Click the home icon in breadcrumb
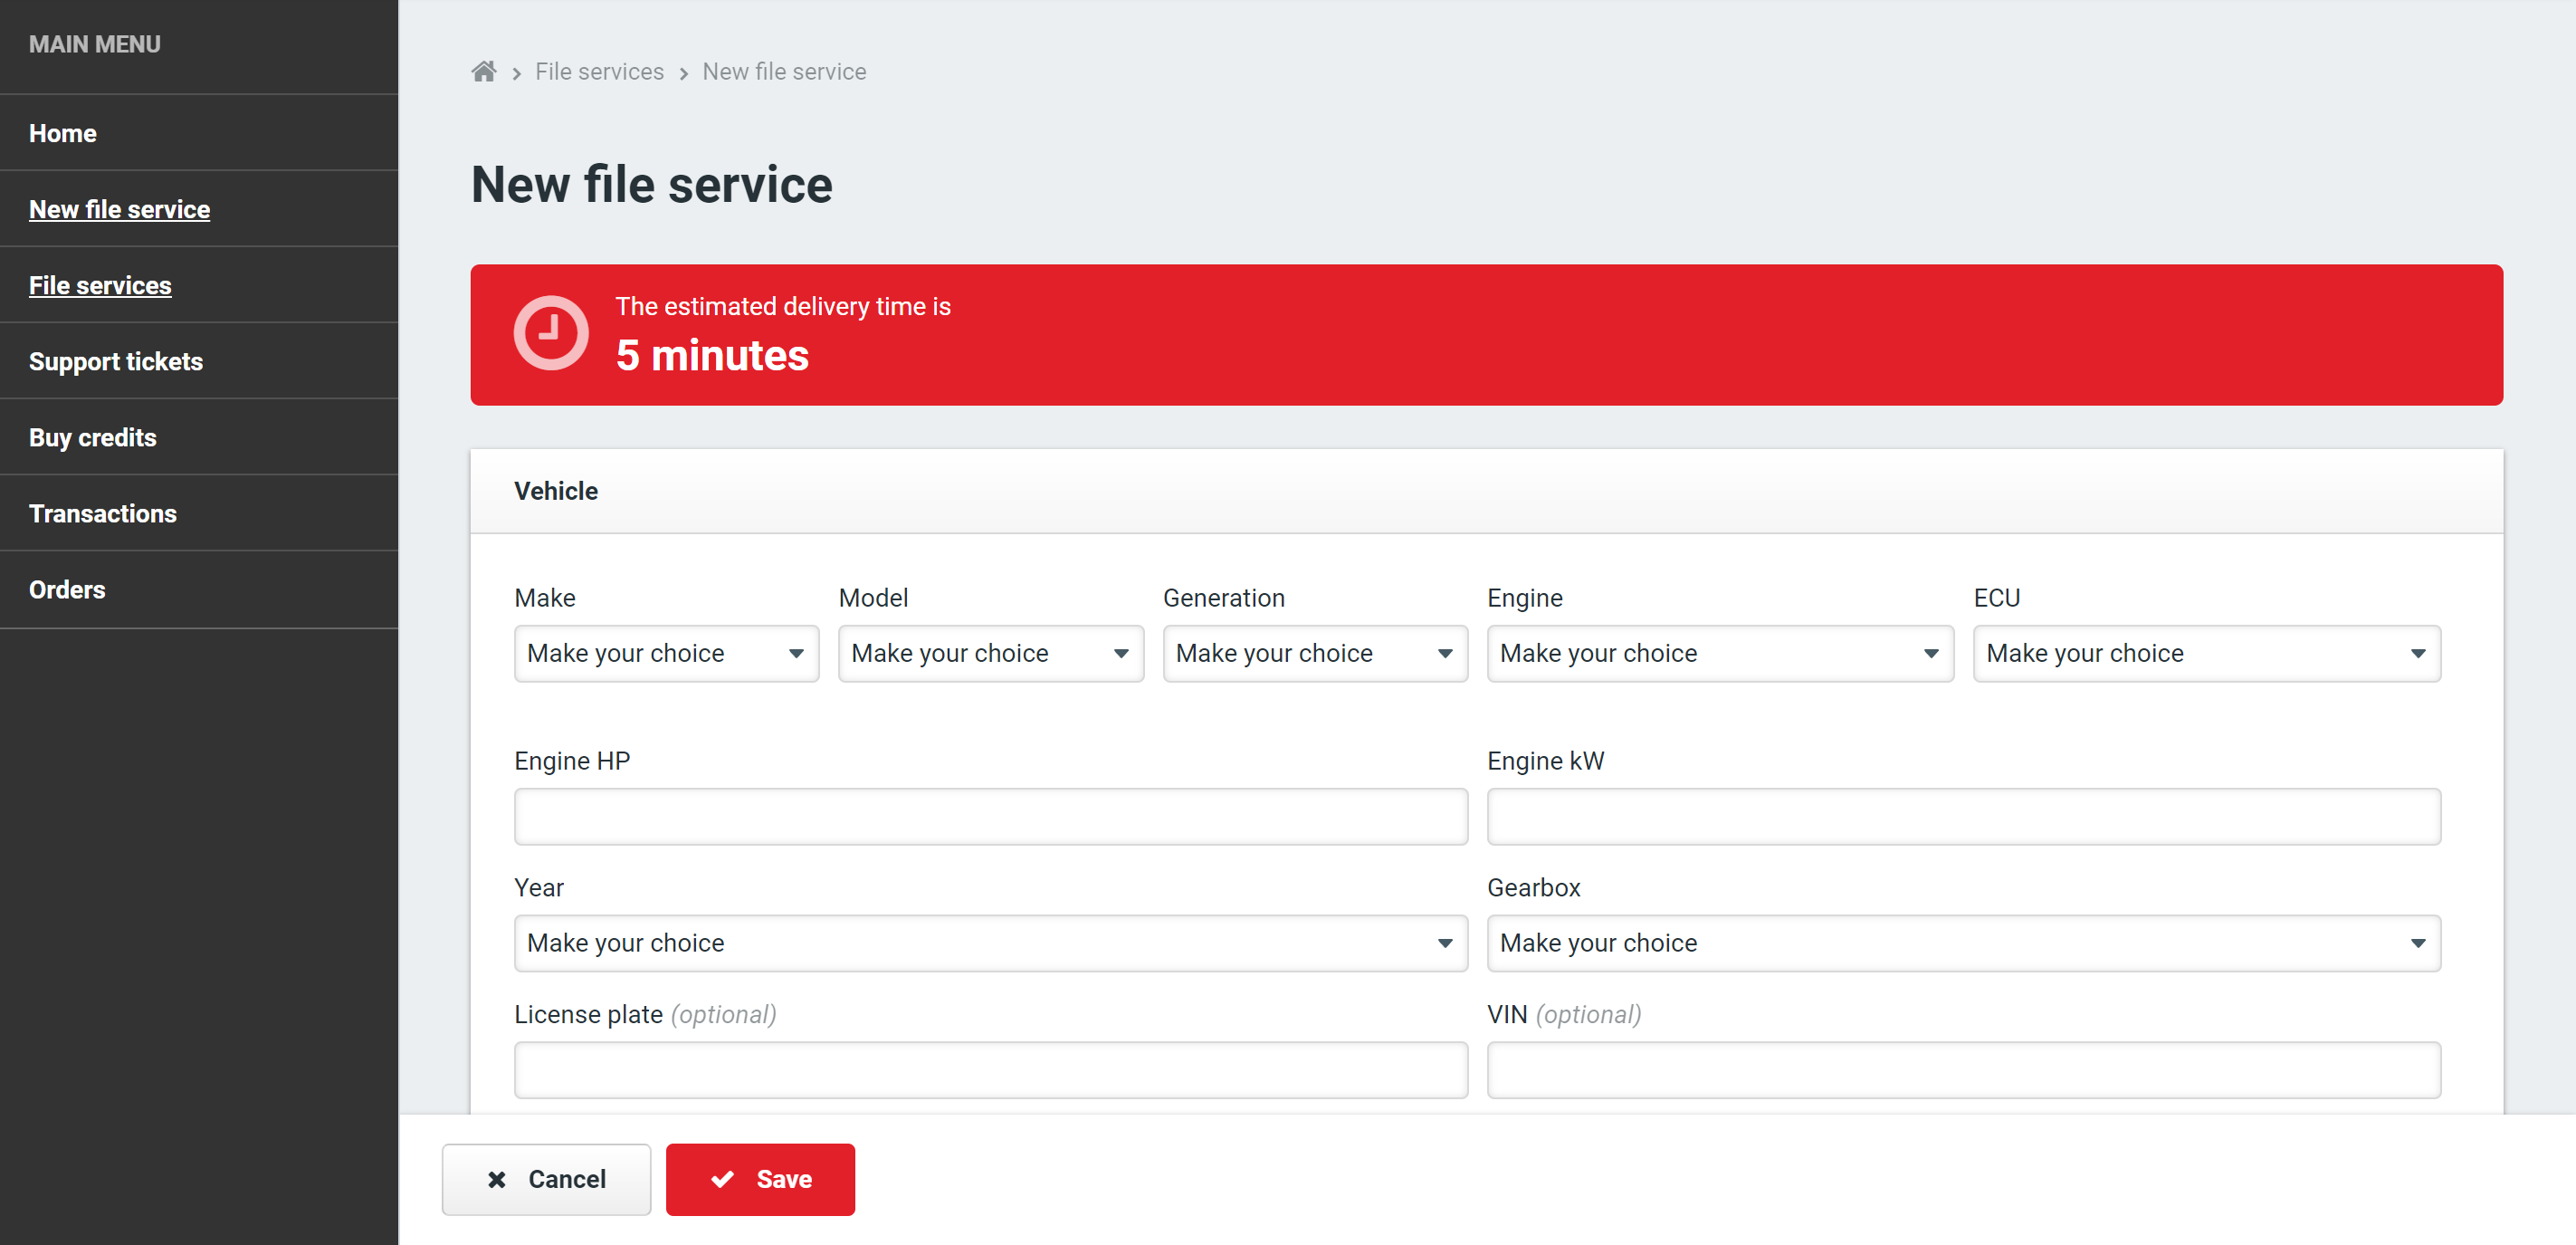2576x1245 pixels. coord(484,72)
